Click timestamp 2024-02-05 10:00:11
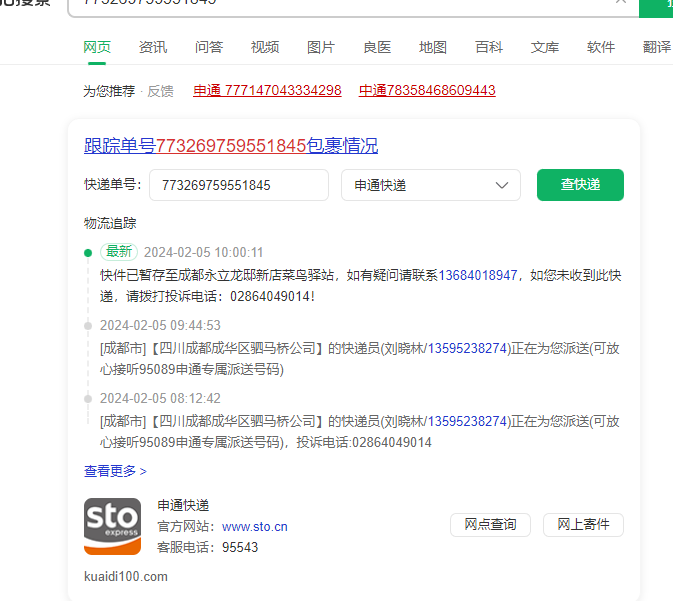The image size is (673, 601). [203, 252]
